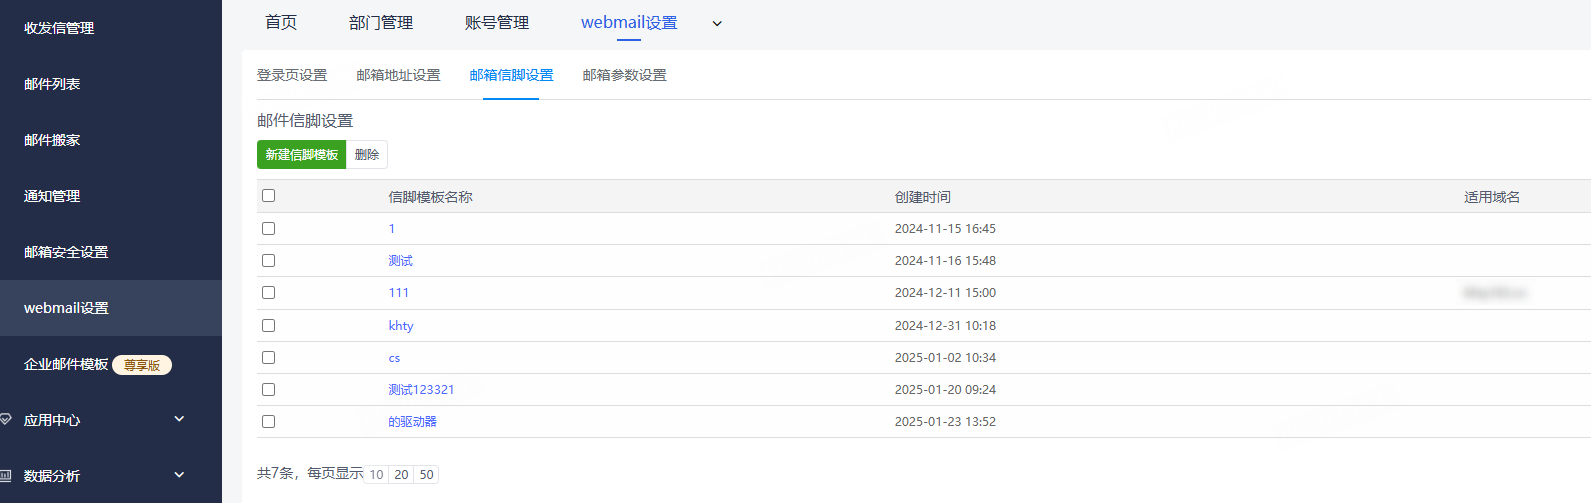Check the box for template 1
Image resolution: width=1591 pixels, height=503 pixels.
tap(268, 229)
